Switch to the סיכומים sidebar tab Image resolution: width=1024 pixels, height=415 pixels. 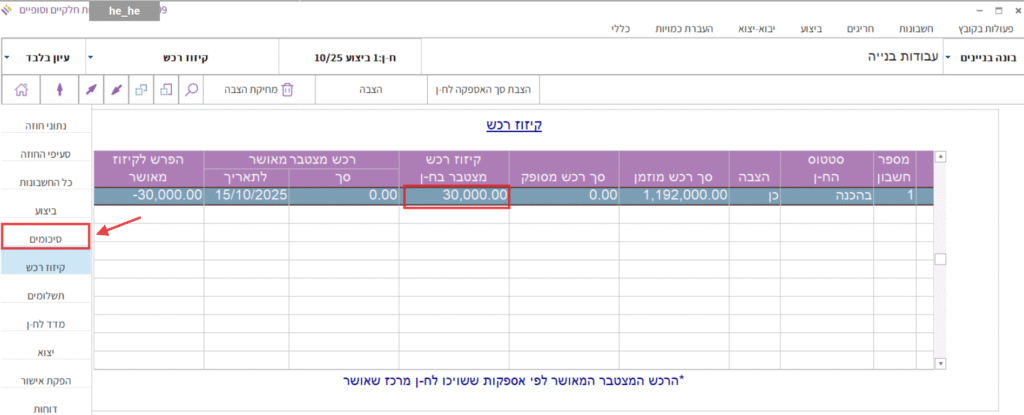pos(46,238)
